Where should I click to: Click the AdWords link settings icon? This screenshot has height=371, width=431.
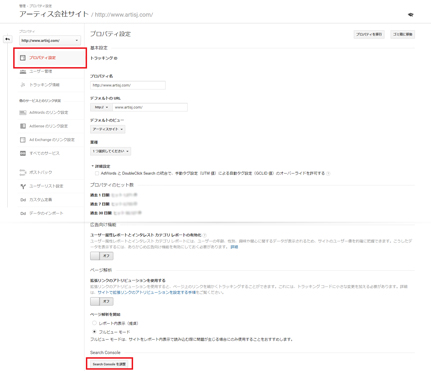pos(23,112)
